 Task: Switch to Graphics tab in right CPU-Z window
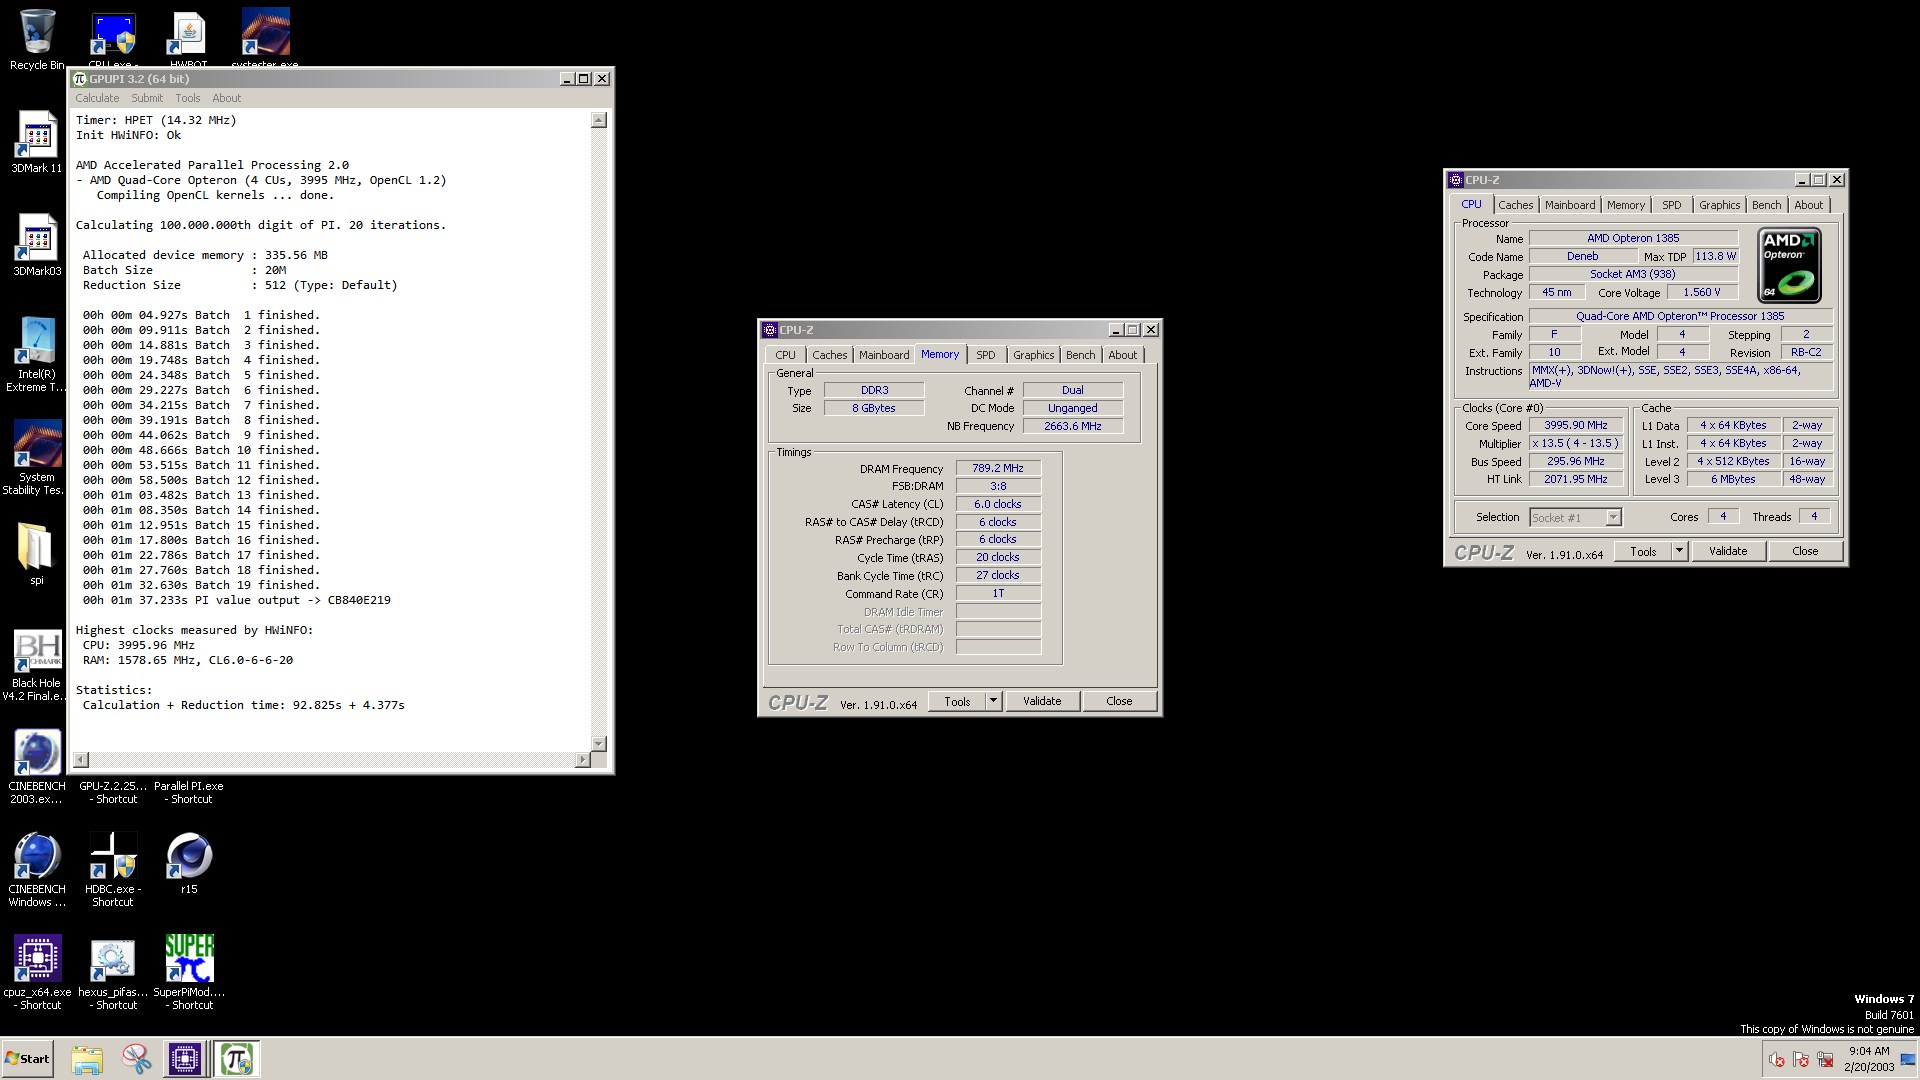click(1719, 205)
